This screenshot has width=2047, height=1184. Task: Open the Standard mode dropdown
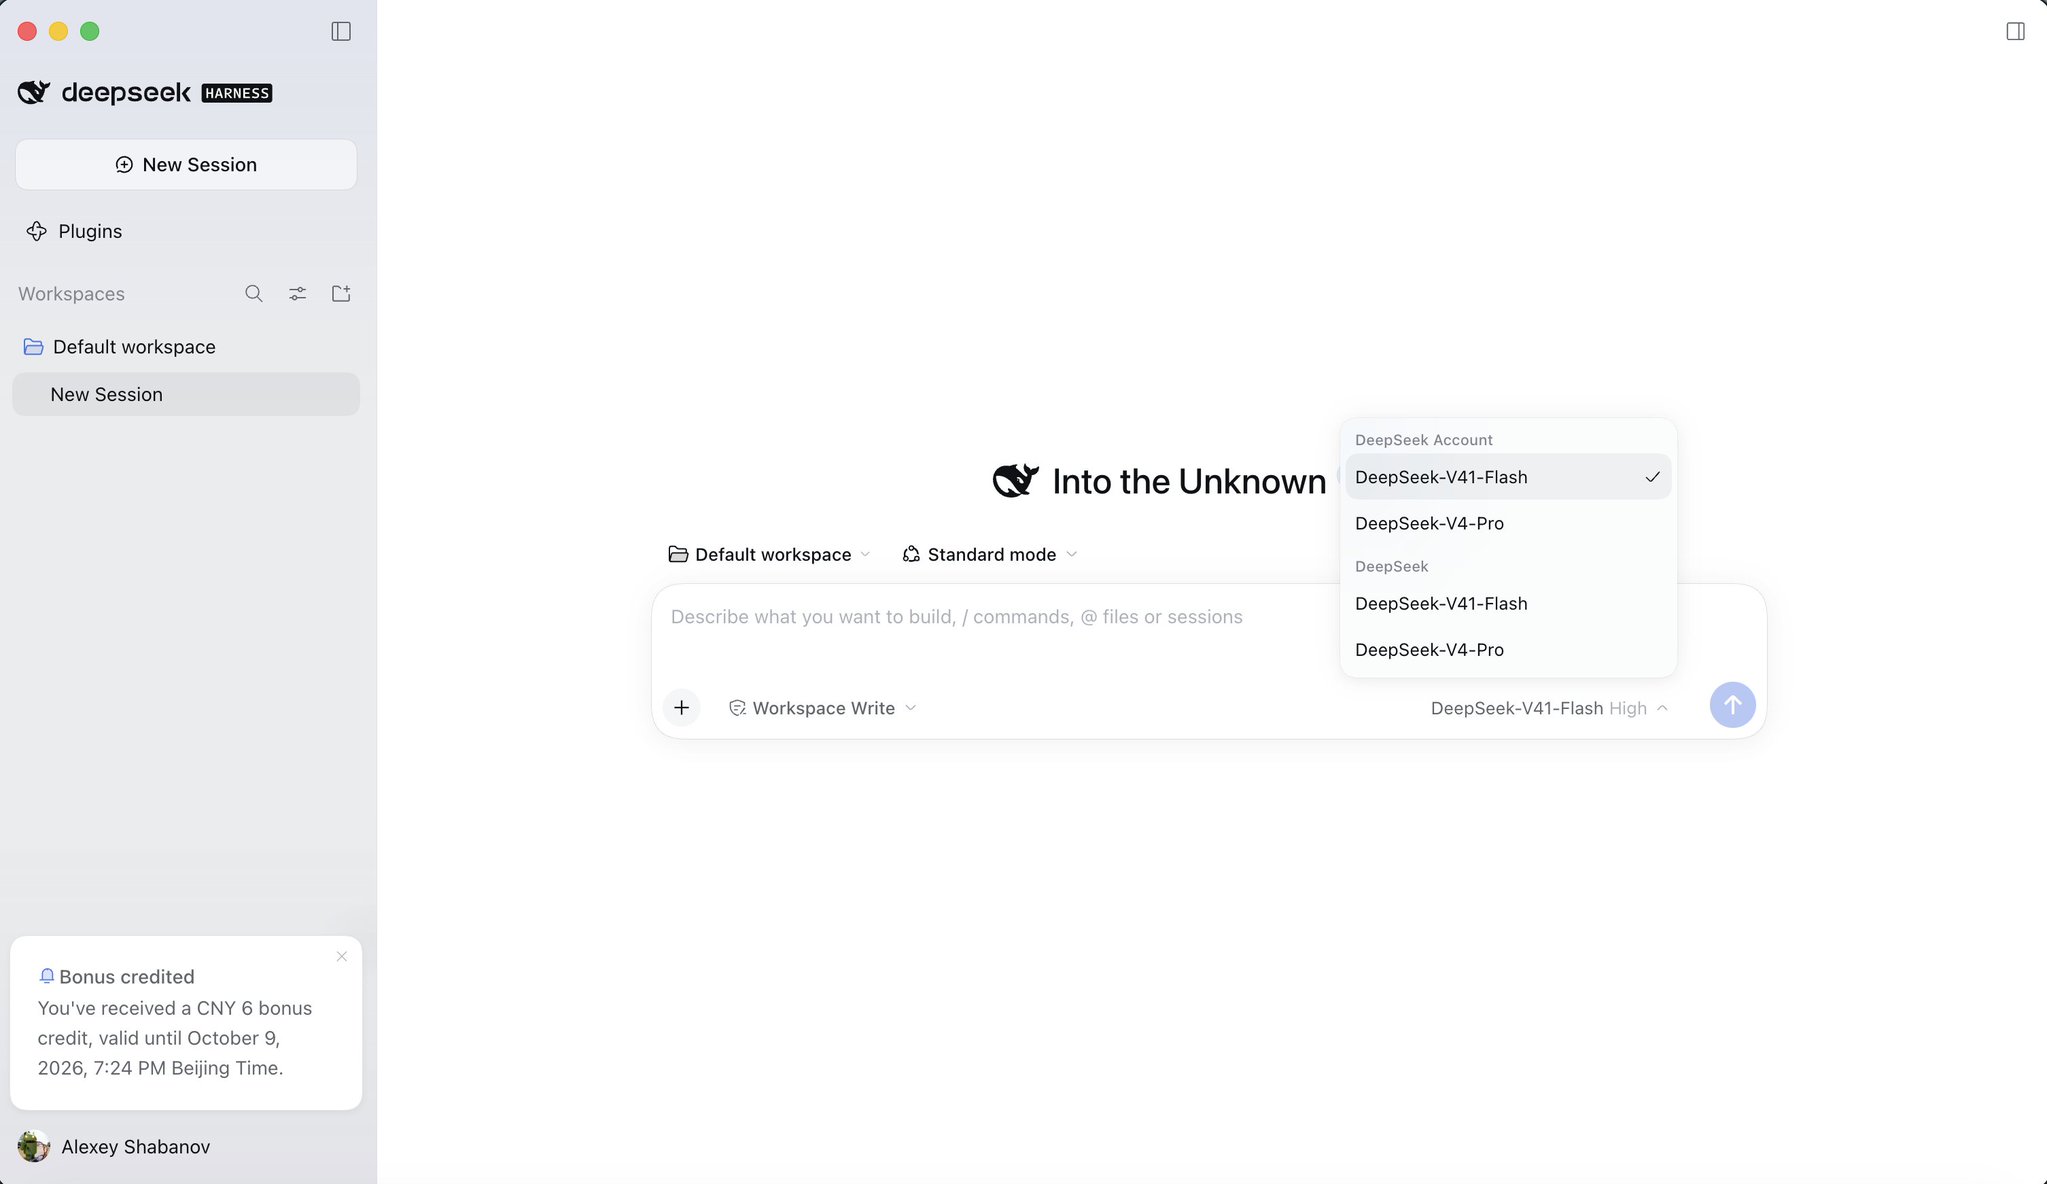[x=990, y=554]
